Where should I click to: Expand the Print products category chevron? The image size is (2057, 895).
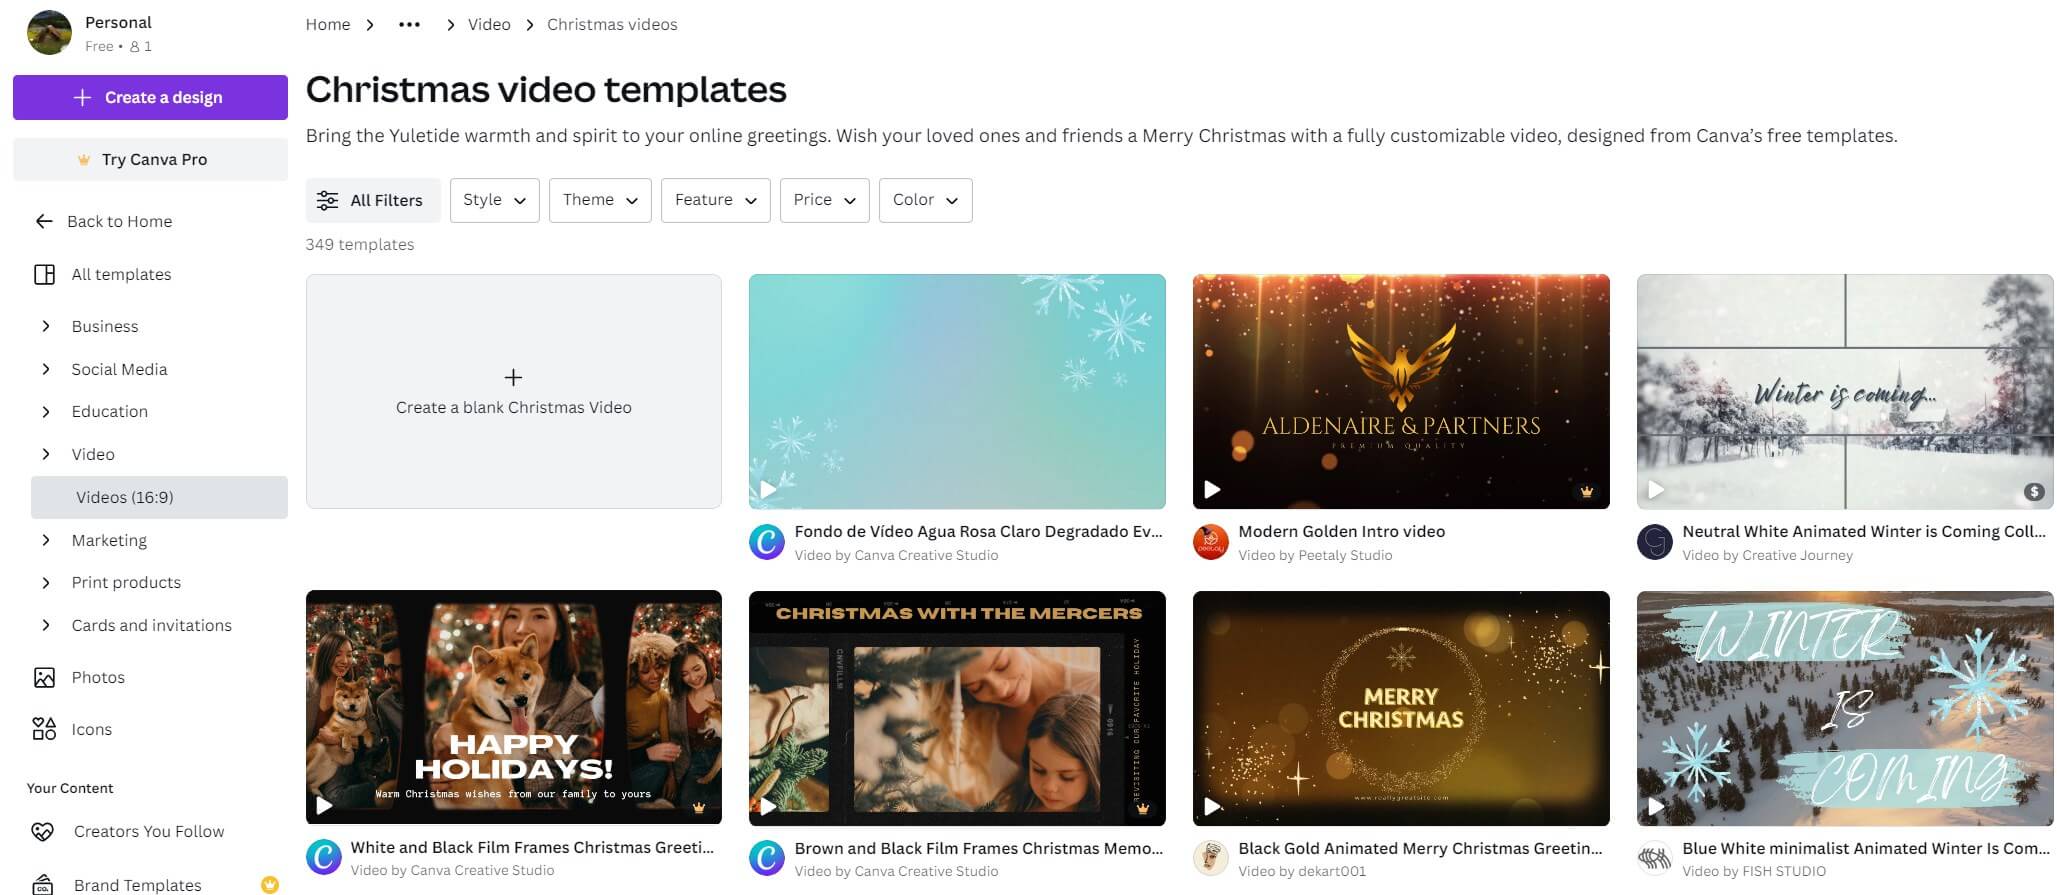(x=45, y=582)
